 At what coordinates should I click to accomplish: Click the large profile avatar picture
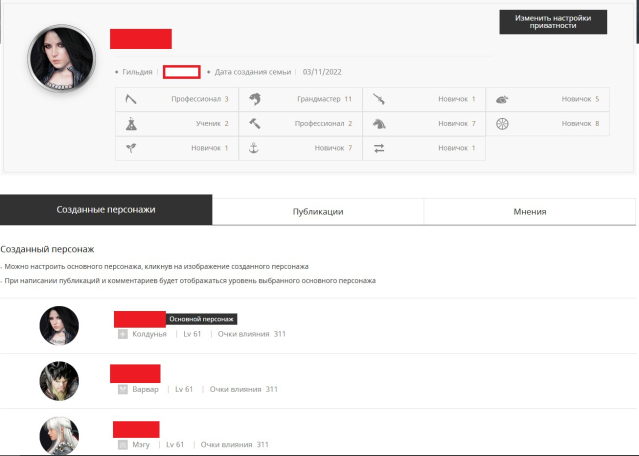pyautogui.click(x=61, y=58)
